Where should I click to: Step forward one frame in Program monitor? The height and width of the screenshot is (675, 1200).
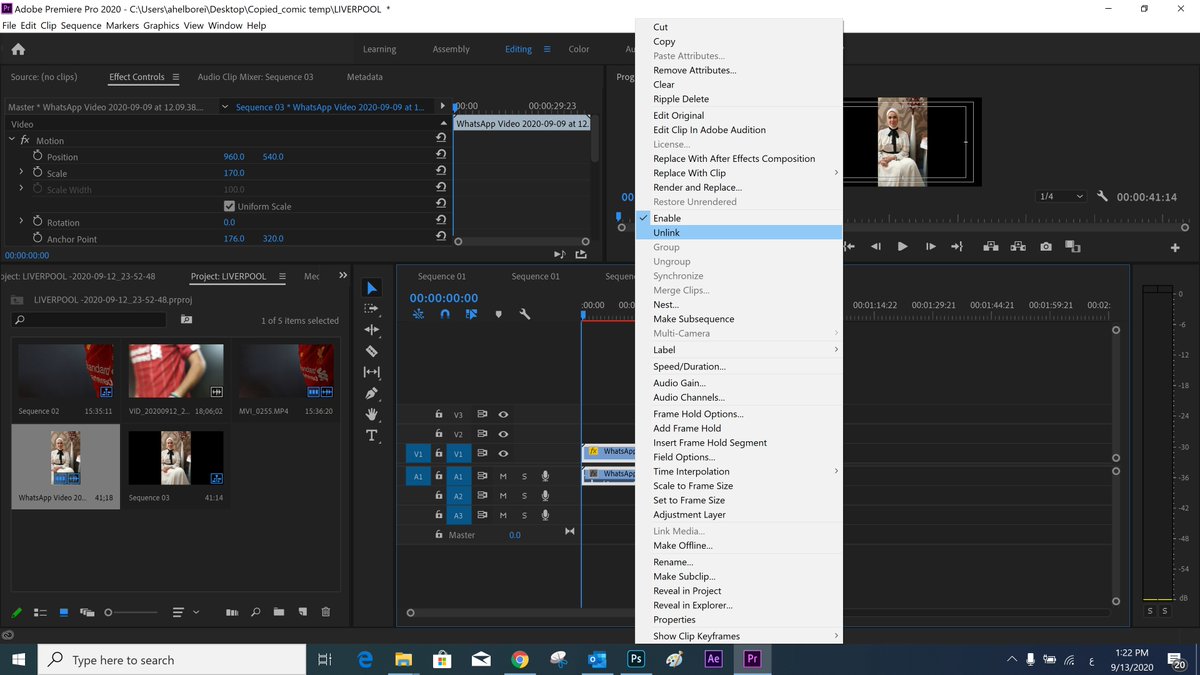point(930,246)
